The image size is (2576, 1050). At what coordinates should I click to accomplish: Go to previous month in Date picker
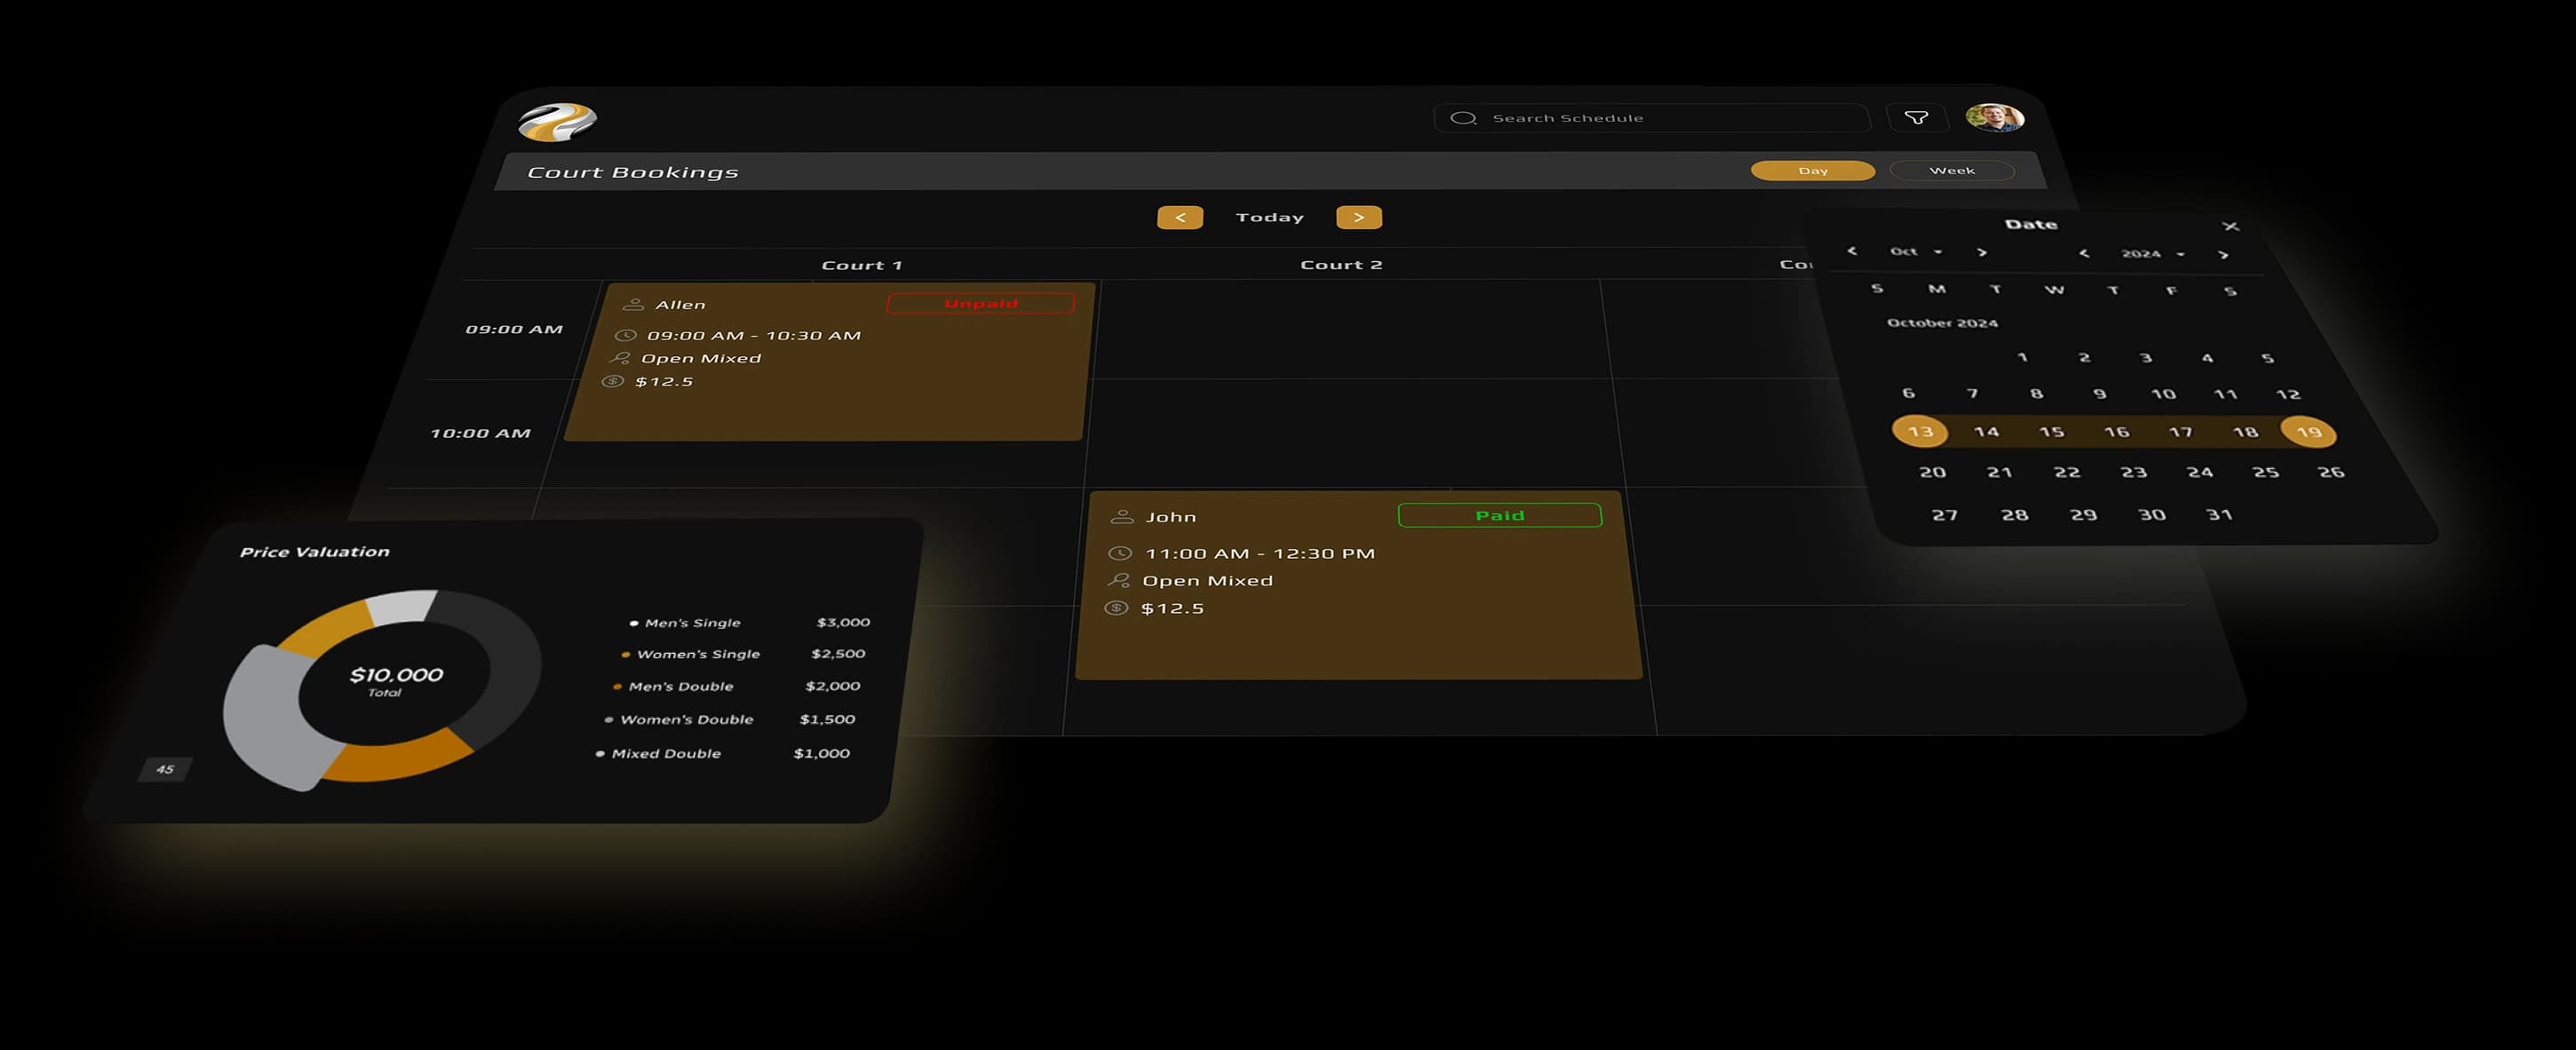[1852, 251]
